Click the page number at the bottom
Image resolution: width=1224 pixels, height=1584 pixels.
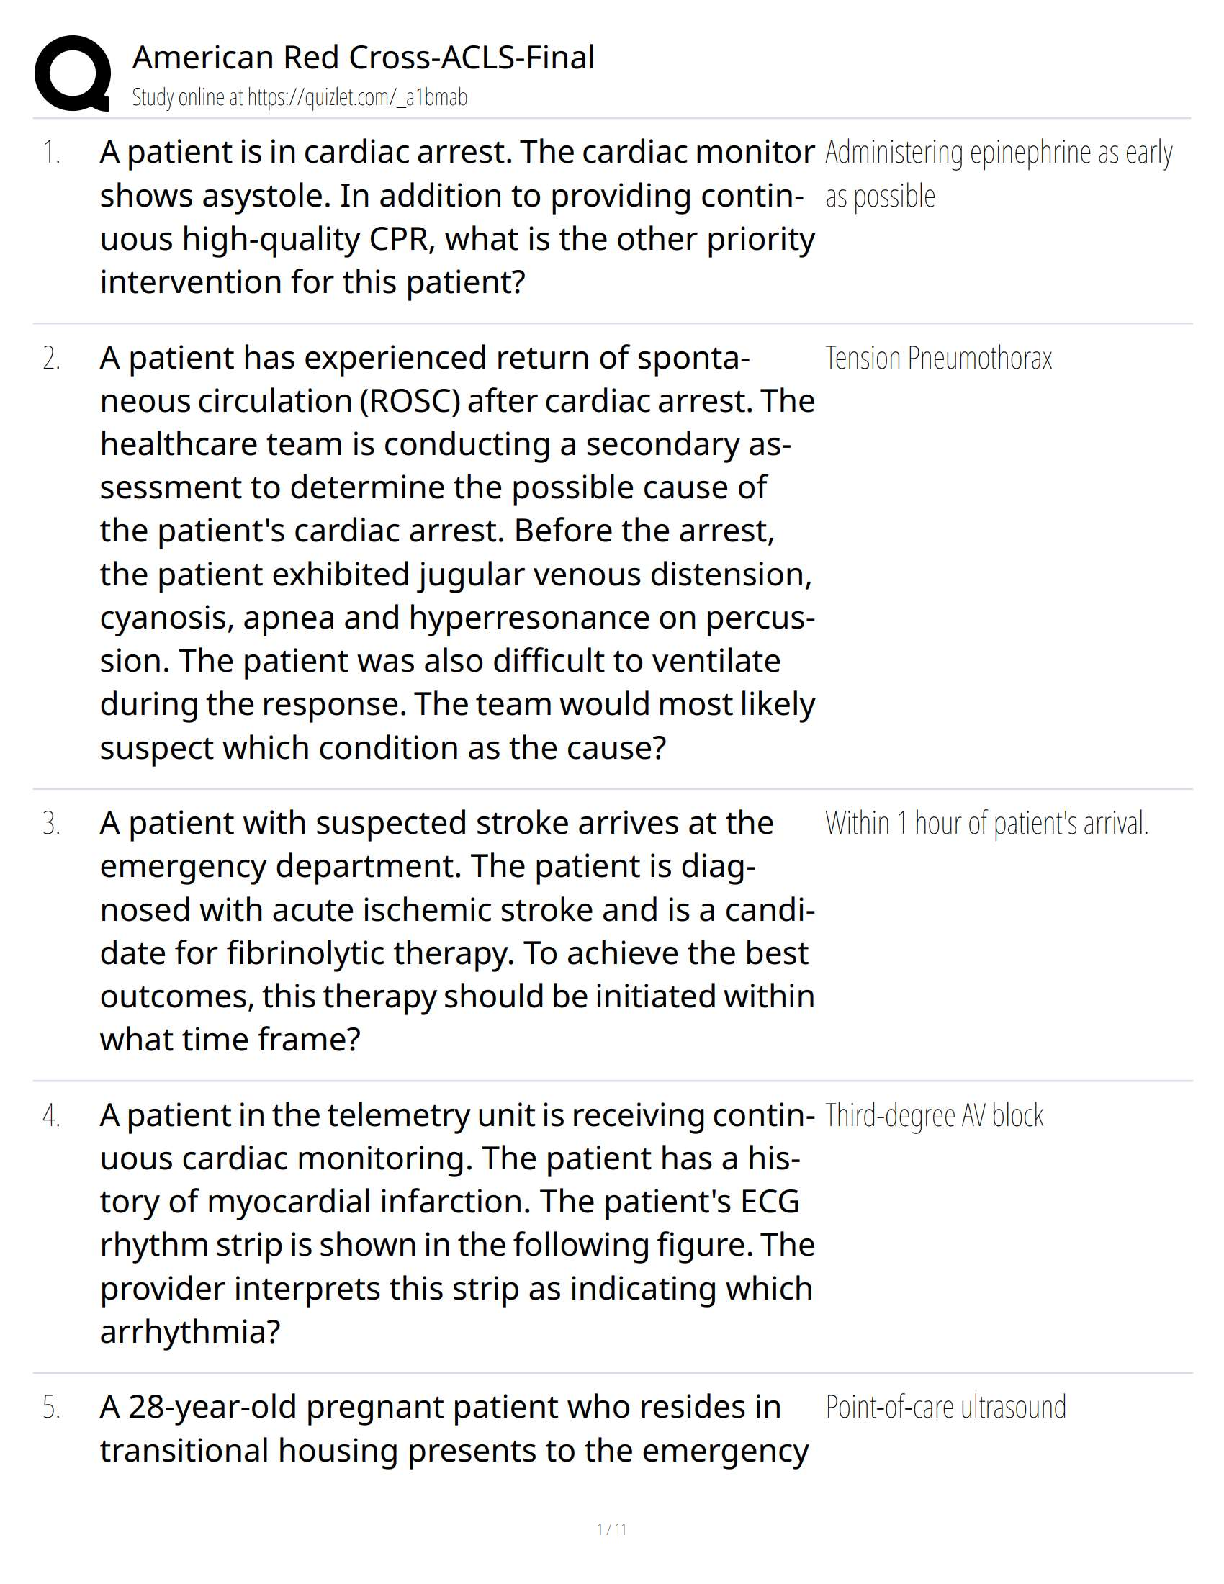click(x=611, y=1529)
